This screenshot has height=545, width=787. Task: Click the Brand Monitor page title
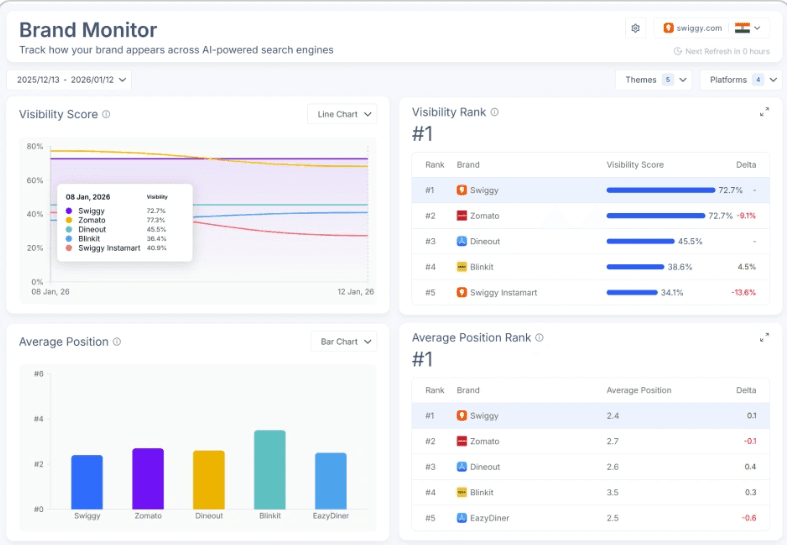tap(88, 30)
